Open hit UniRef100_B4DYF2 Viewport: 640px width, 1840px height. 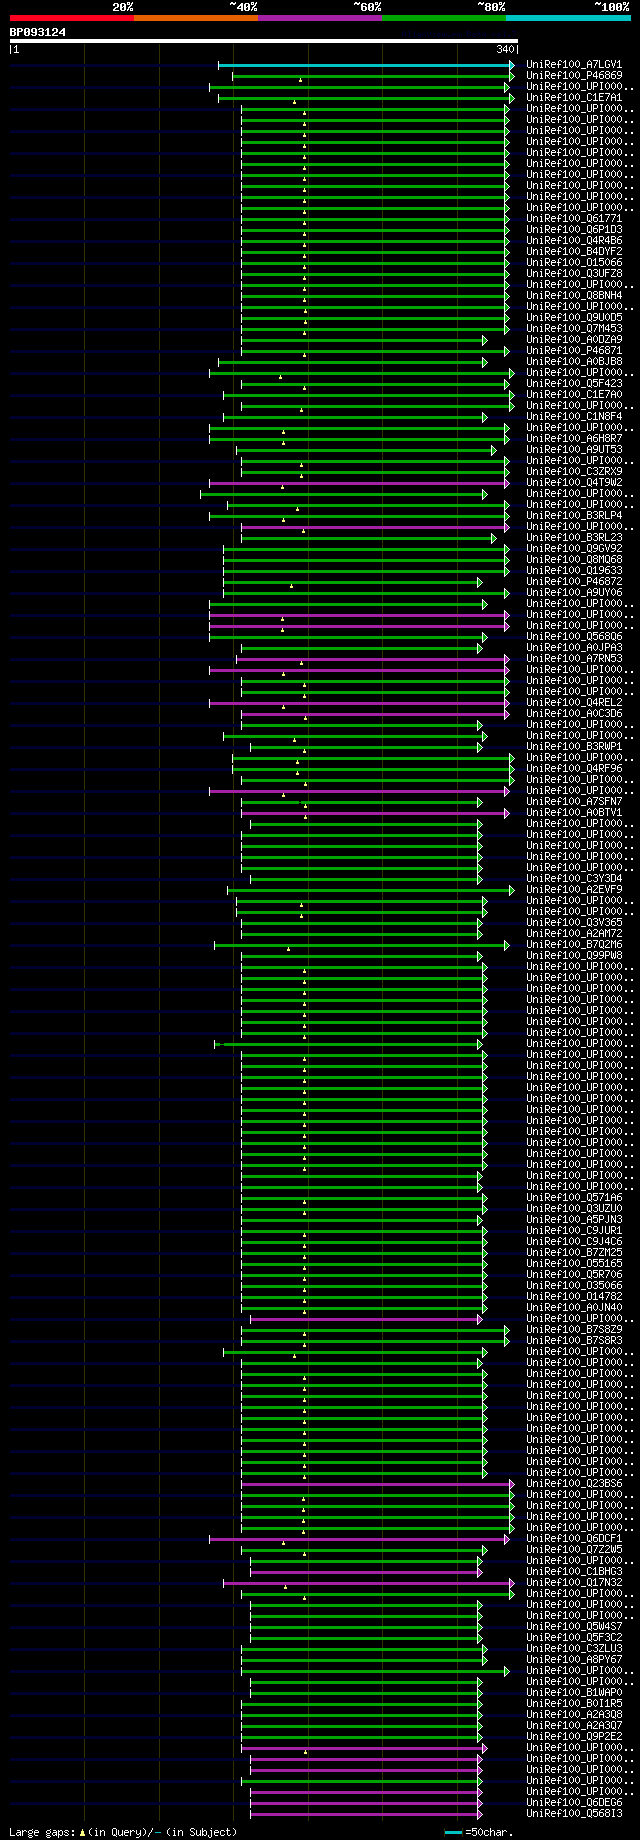click(x=574, y=252)
